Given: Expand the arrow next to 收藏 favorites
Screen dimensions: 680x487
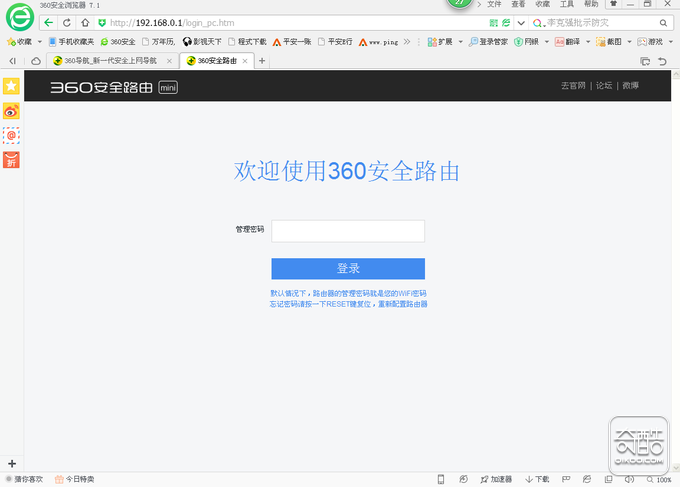Looking at the screenshot, I should 39,42.
